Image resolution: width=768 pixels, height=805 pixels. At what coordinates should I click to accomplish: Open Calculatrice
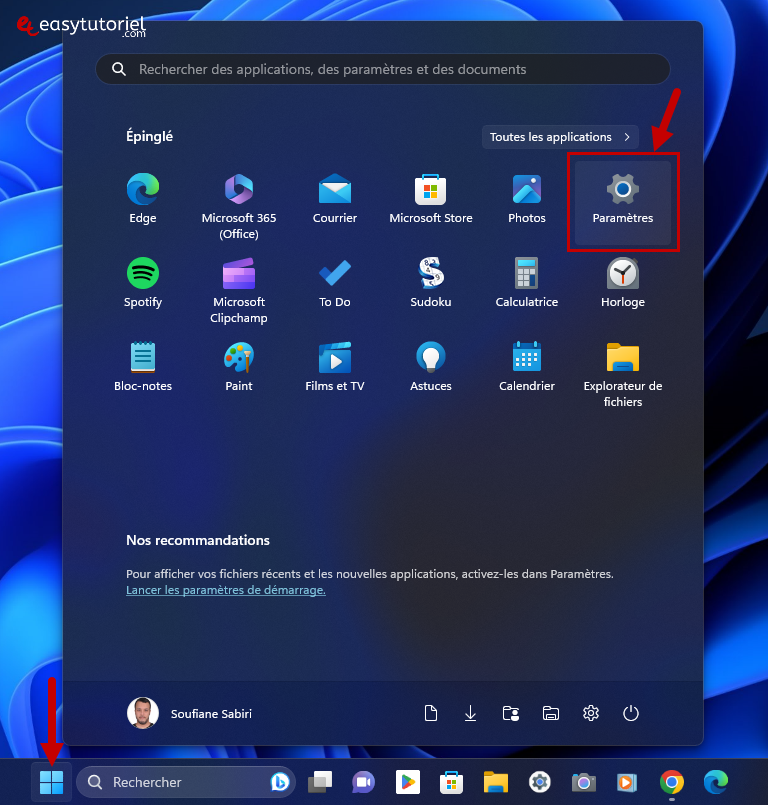(x=527, y=283)
